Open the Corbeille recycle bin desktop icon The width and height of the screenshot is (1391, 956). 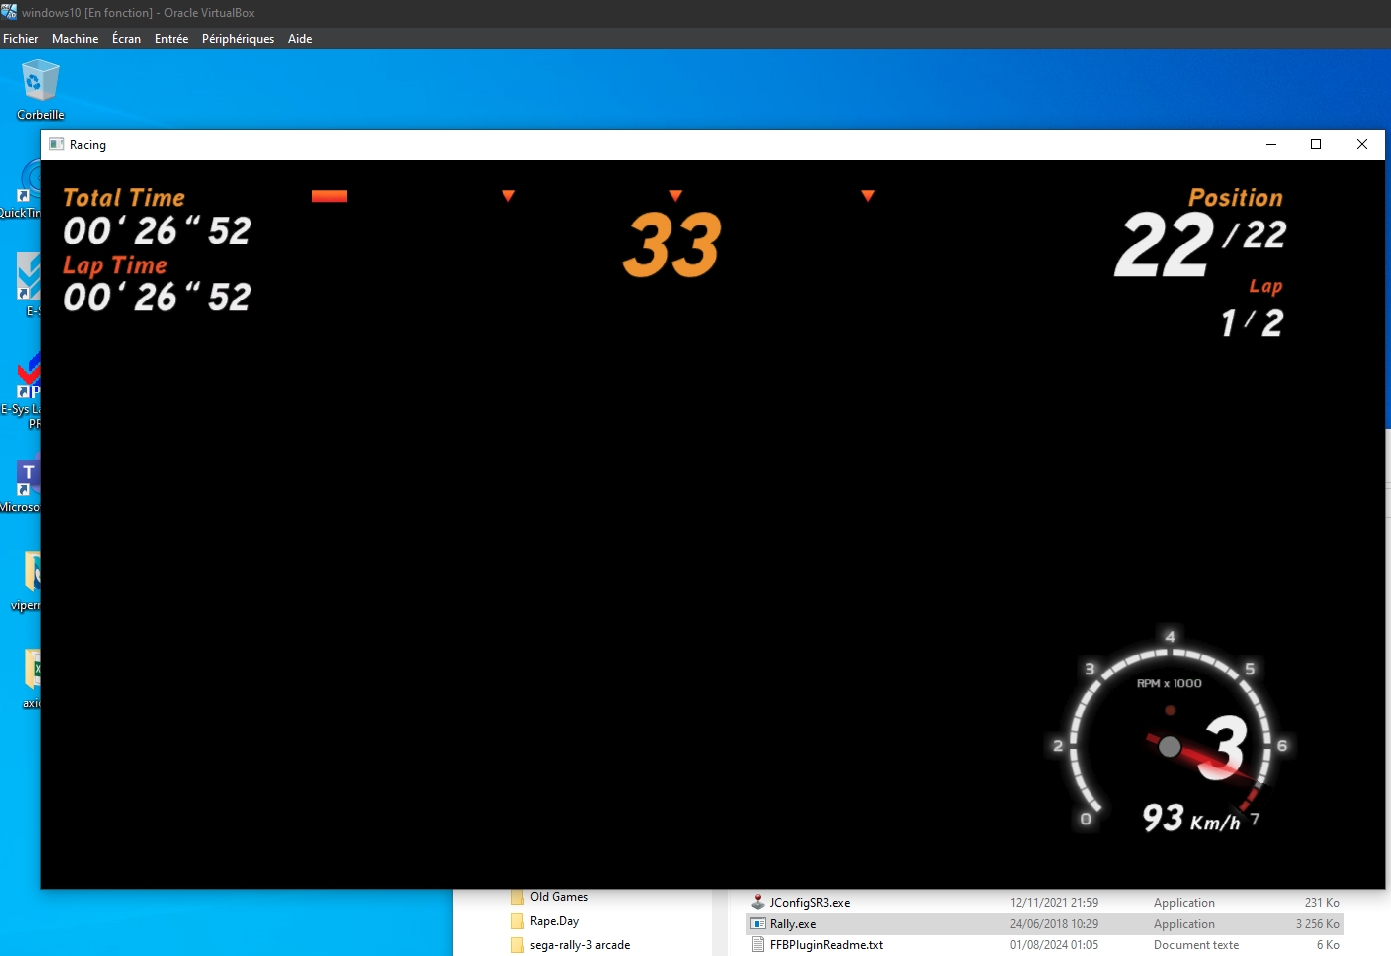tap(40, 81)
